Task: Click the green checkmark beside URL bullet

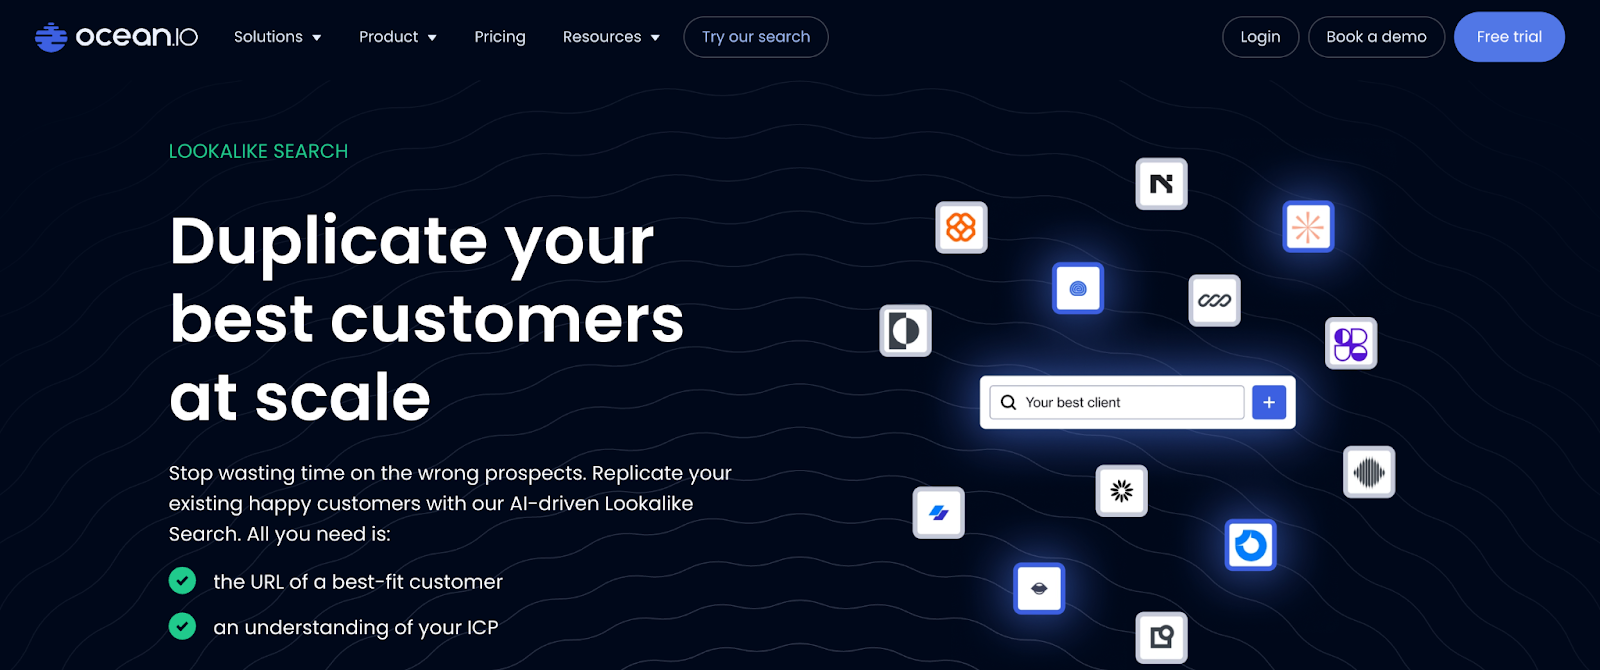Action: (x=182, y=581)
